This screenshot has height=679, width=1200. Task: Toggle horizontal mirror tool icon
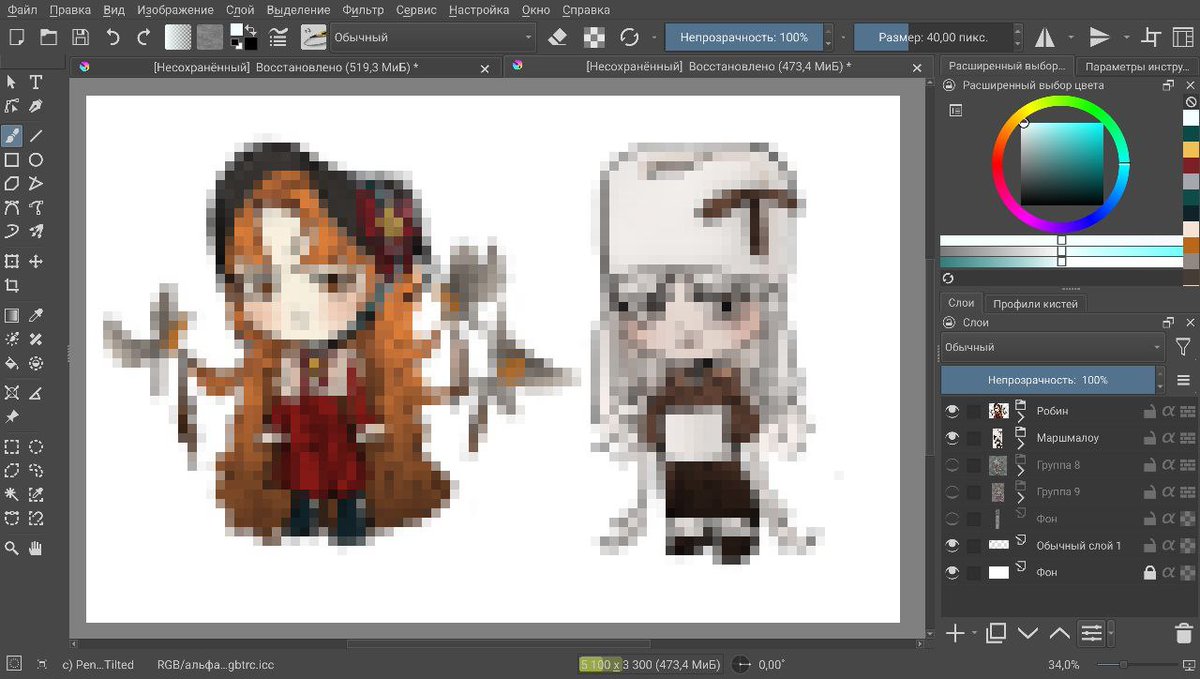1045,37
